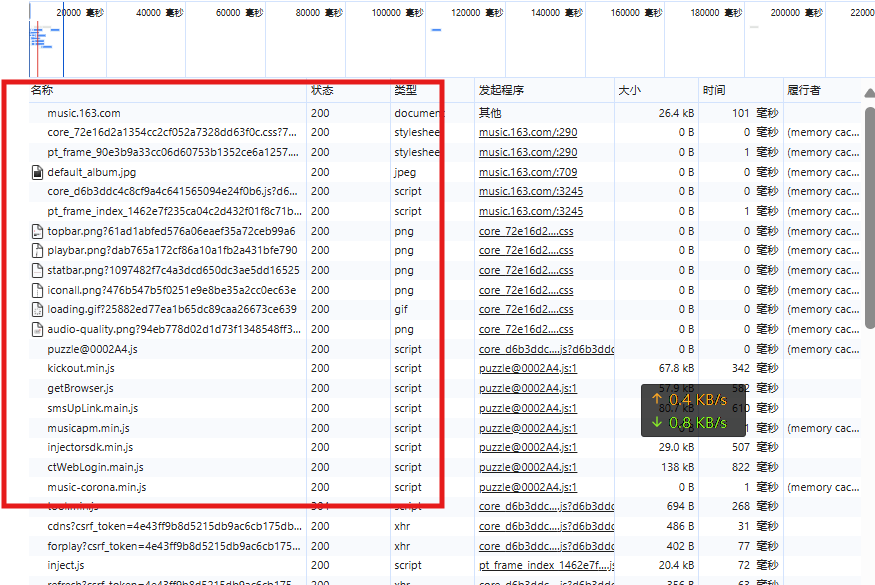Sort requests by the 名称 column header
This screenshot has height=585, width=875.
pos(42,90)
